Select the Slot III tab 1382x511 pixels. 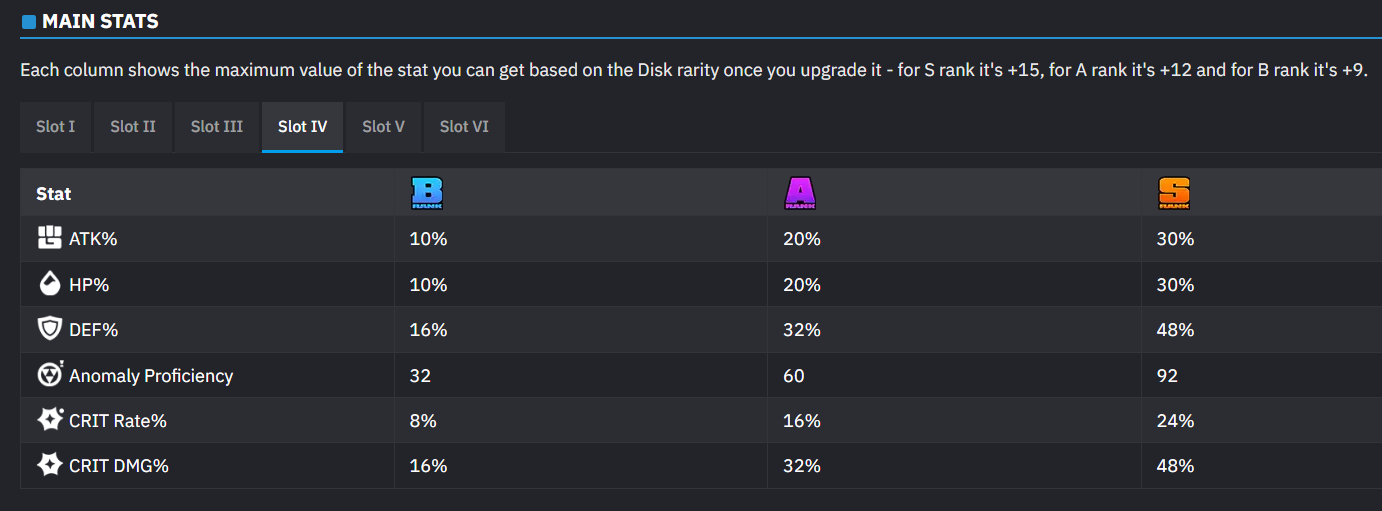(x=217, y=127)
